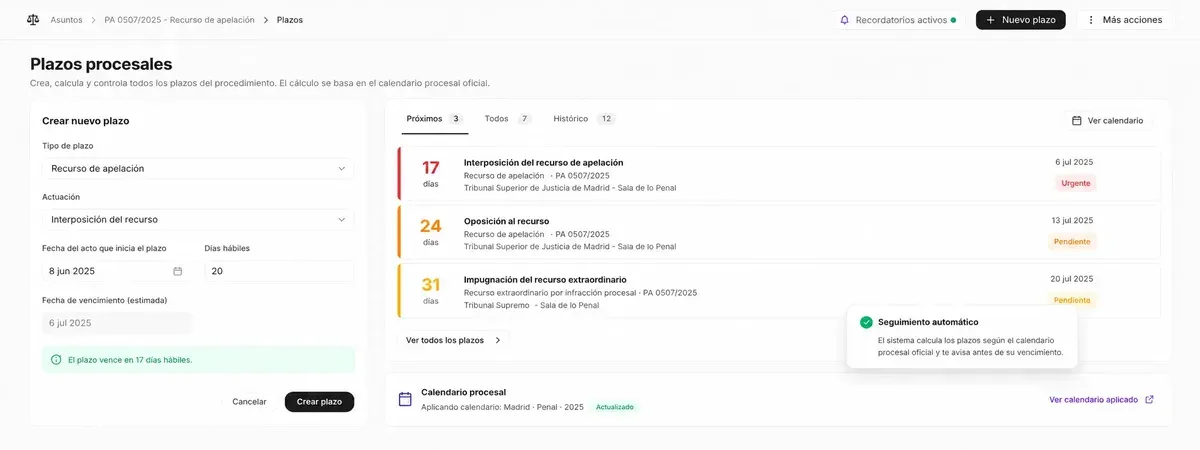Click the calendar icon in Ver calendario
The height and width of the screenshot is (450, 1200).
(x=1077, y=120)
